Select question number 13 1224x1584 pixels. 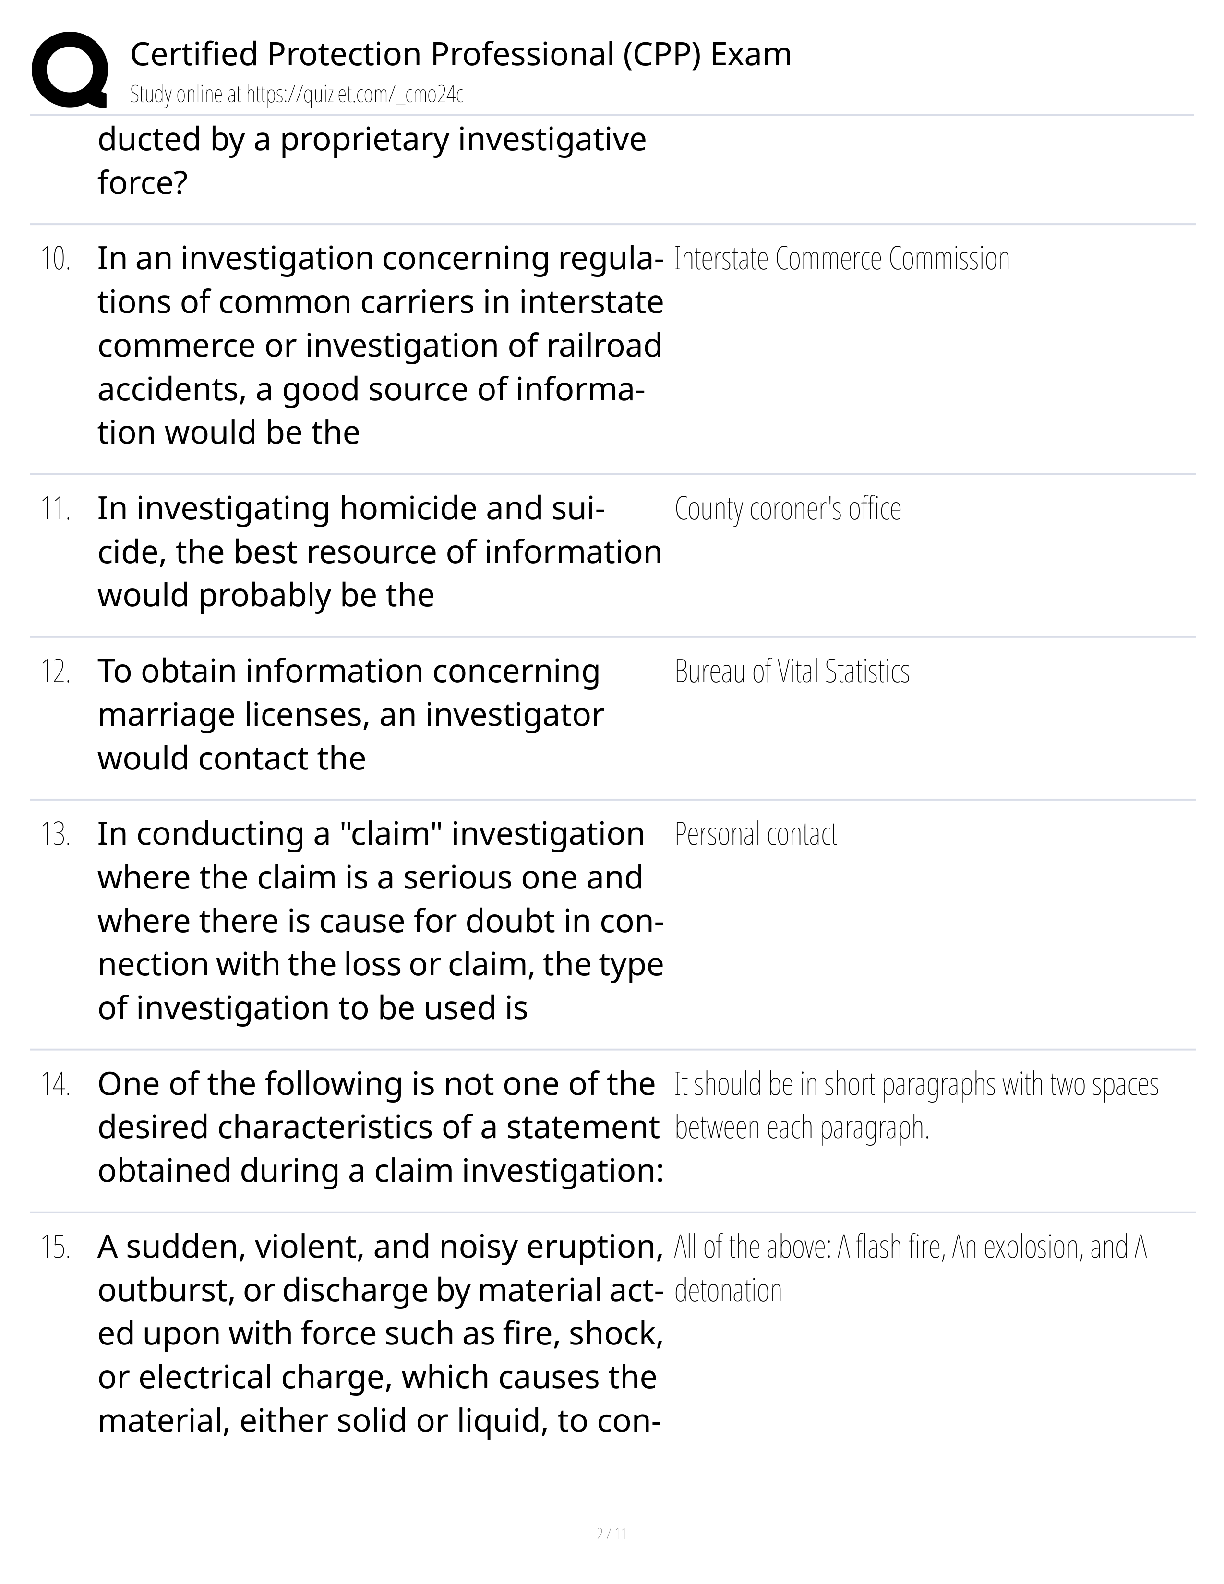coord(56,835)
